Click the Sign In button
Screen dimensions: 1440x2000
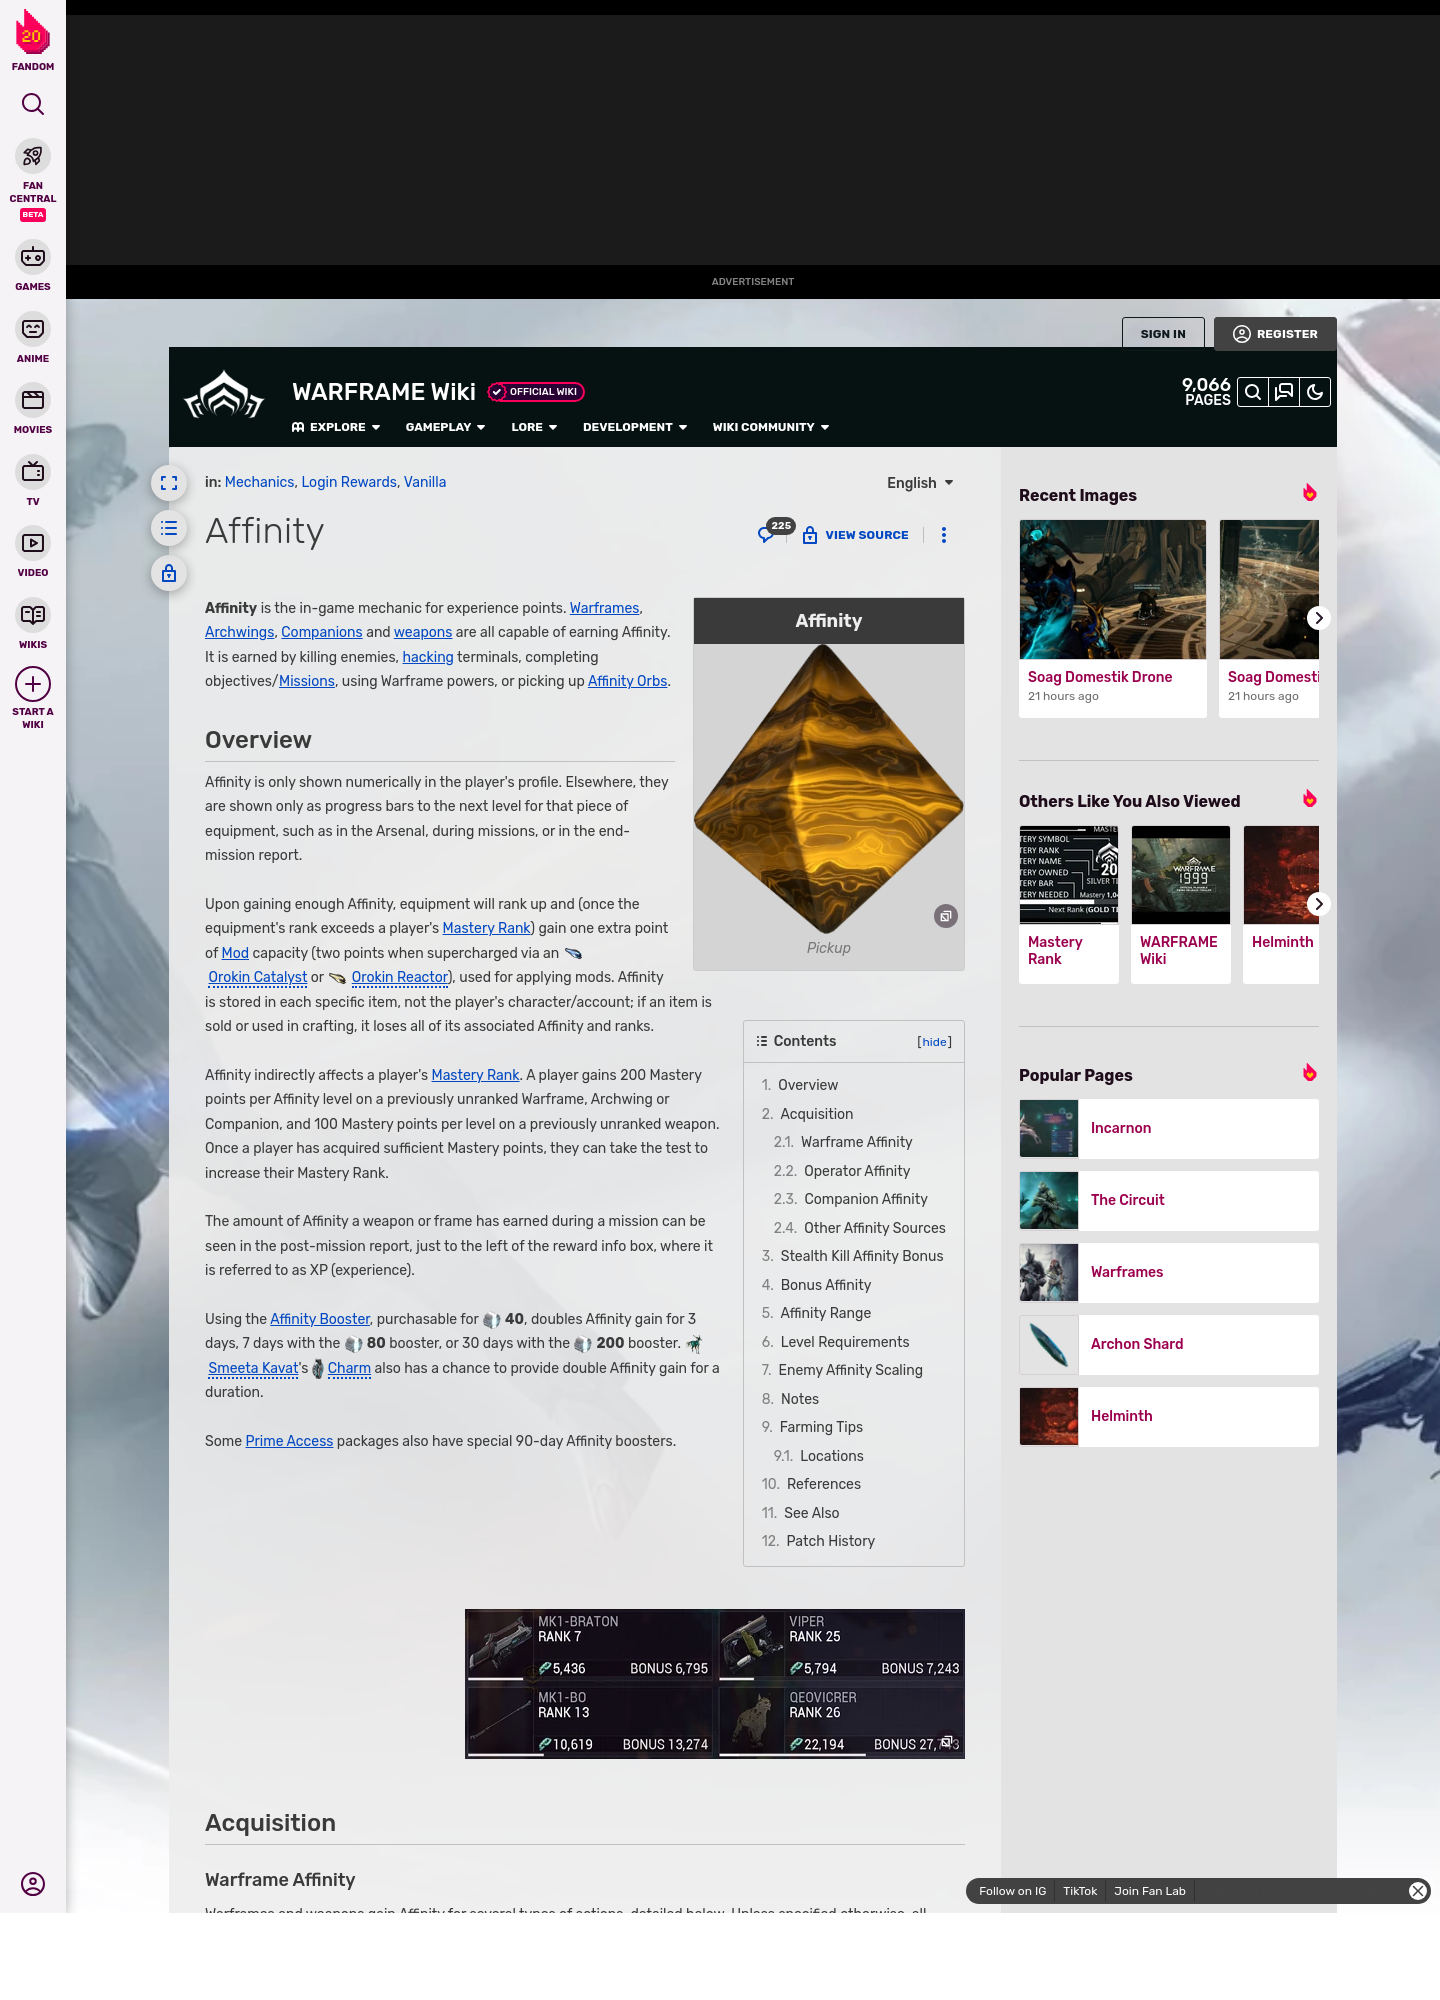[x=1163, y=334]
